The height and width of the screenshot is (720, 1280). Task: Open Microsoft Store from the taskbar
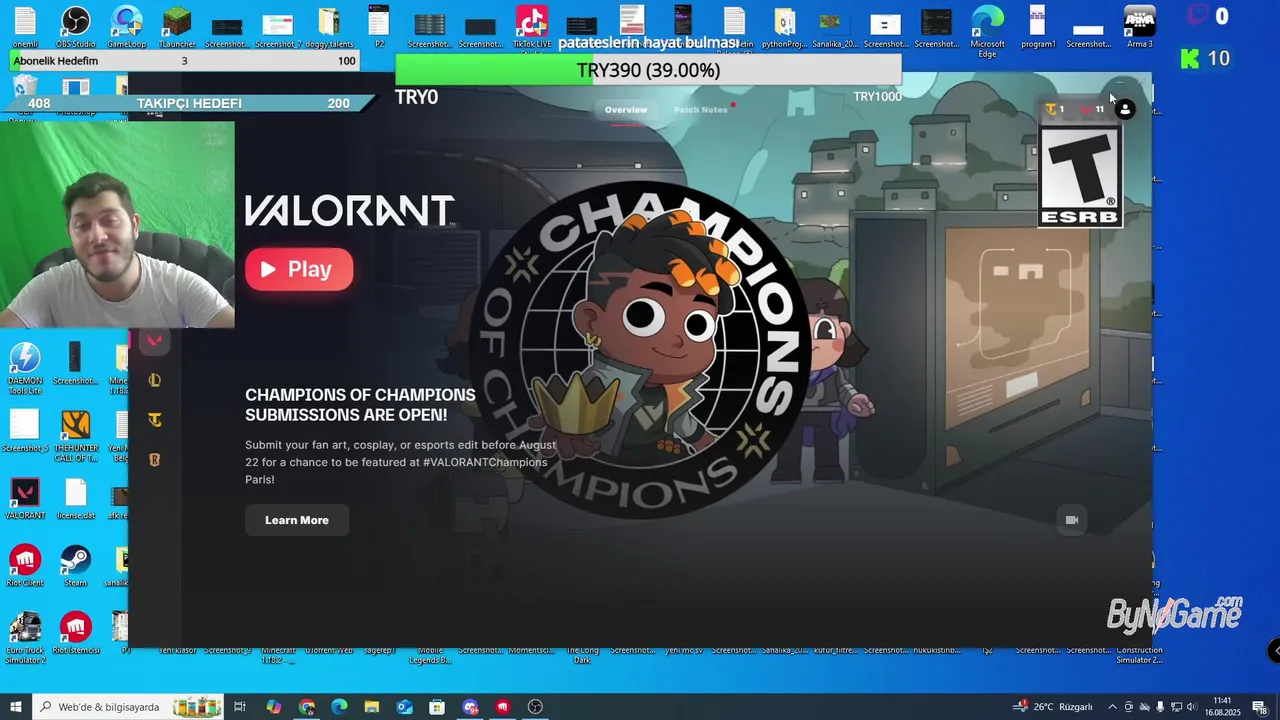click(437, 707)
